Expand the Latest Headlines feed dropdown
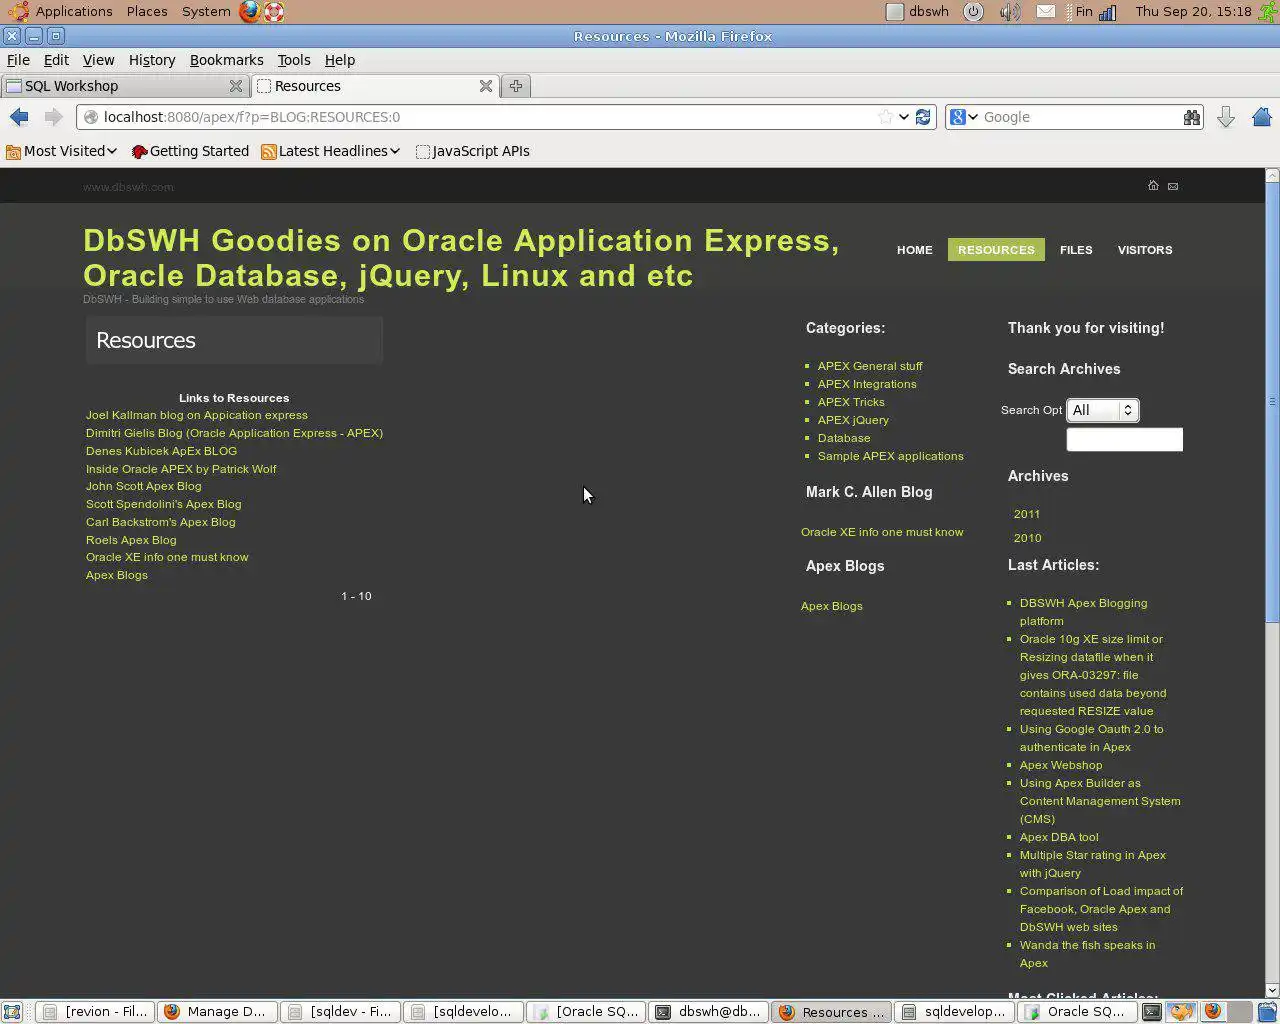 pyautogui.click(x=331, y=151)
